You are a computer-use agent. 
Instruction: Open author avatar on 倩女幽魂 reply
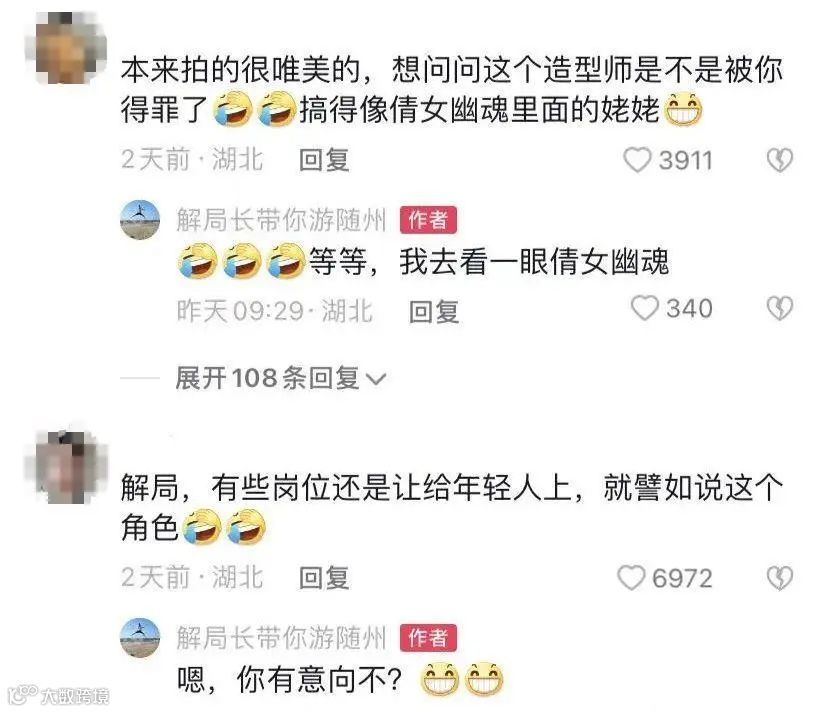[140, 220]
